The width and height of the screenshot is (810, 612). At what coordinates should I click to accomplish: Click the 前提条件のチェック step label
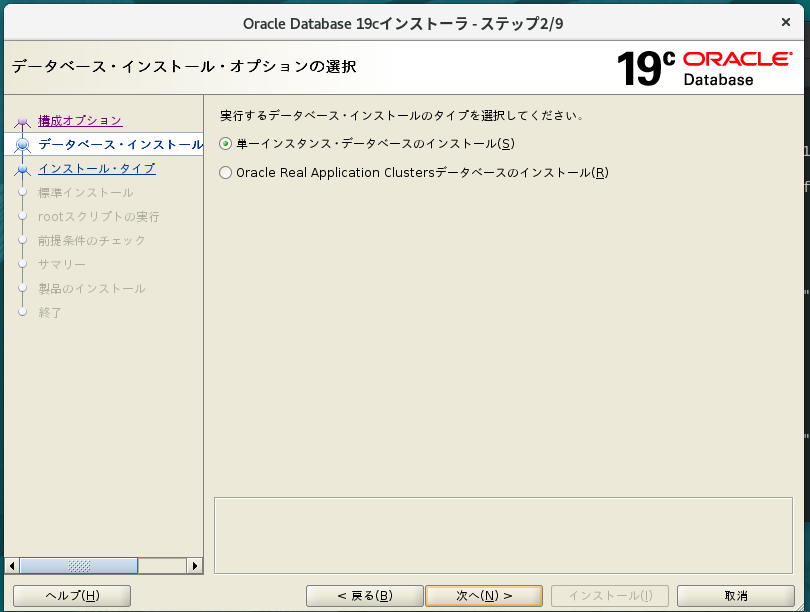(x=92, y=241)
